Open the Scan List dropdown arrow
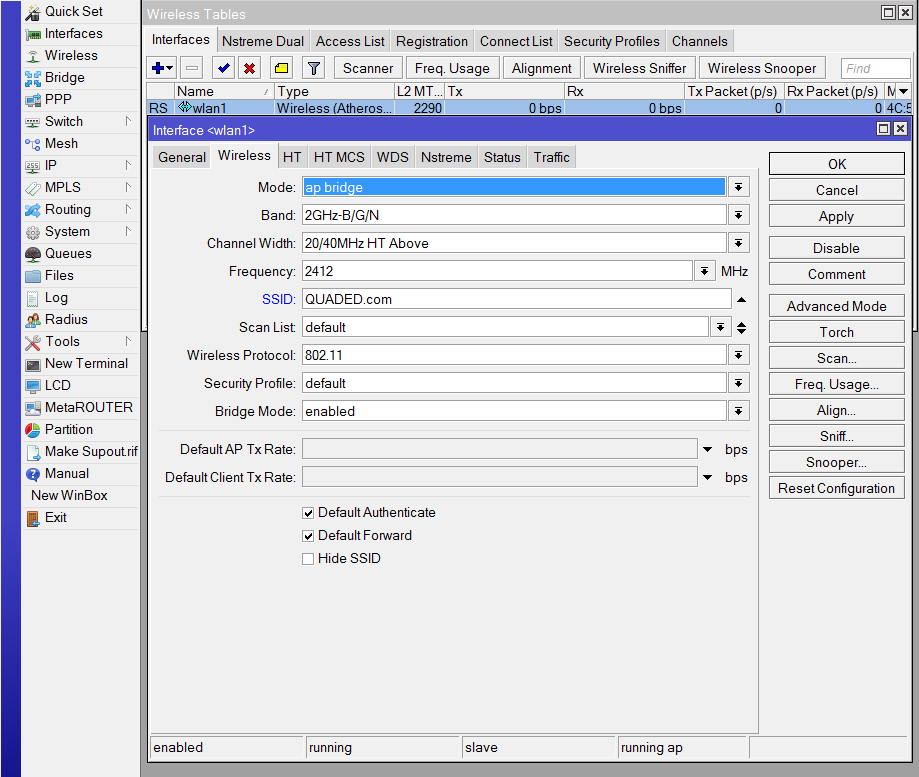Screen dimensions: 919x777 click(720, 327)
